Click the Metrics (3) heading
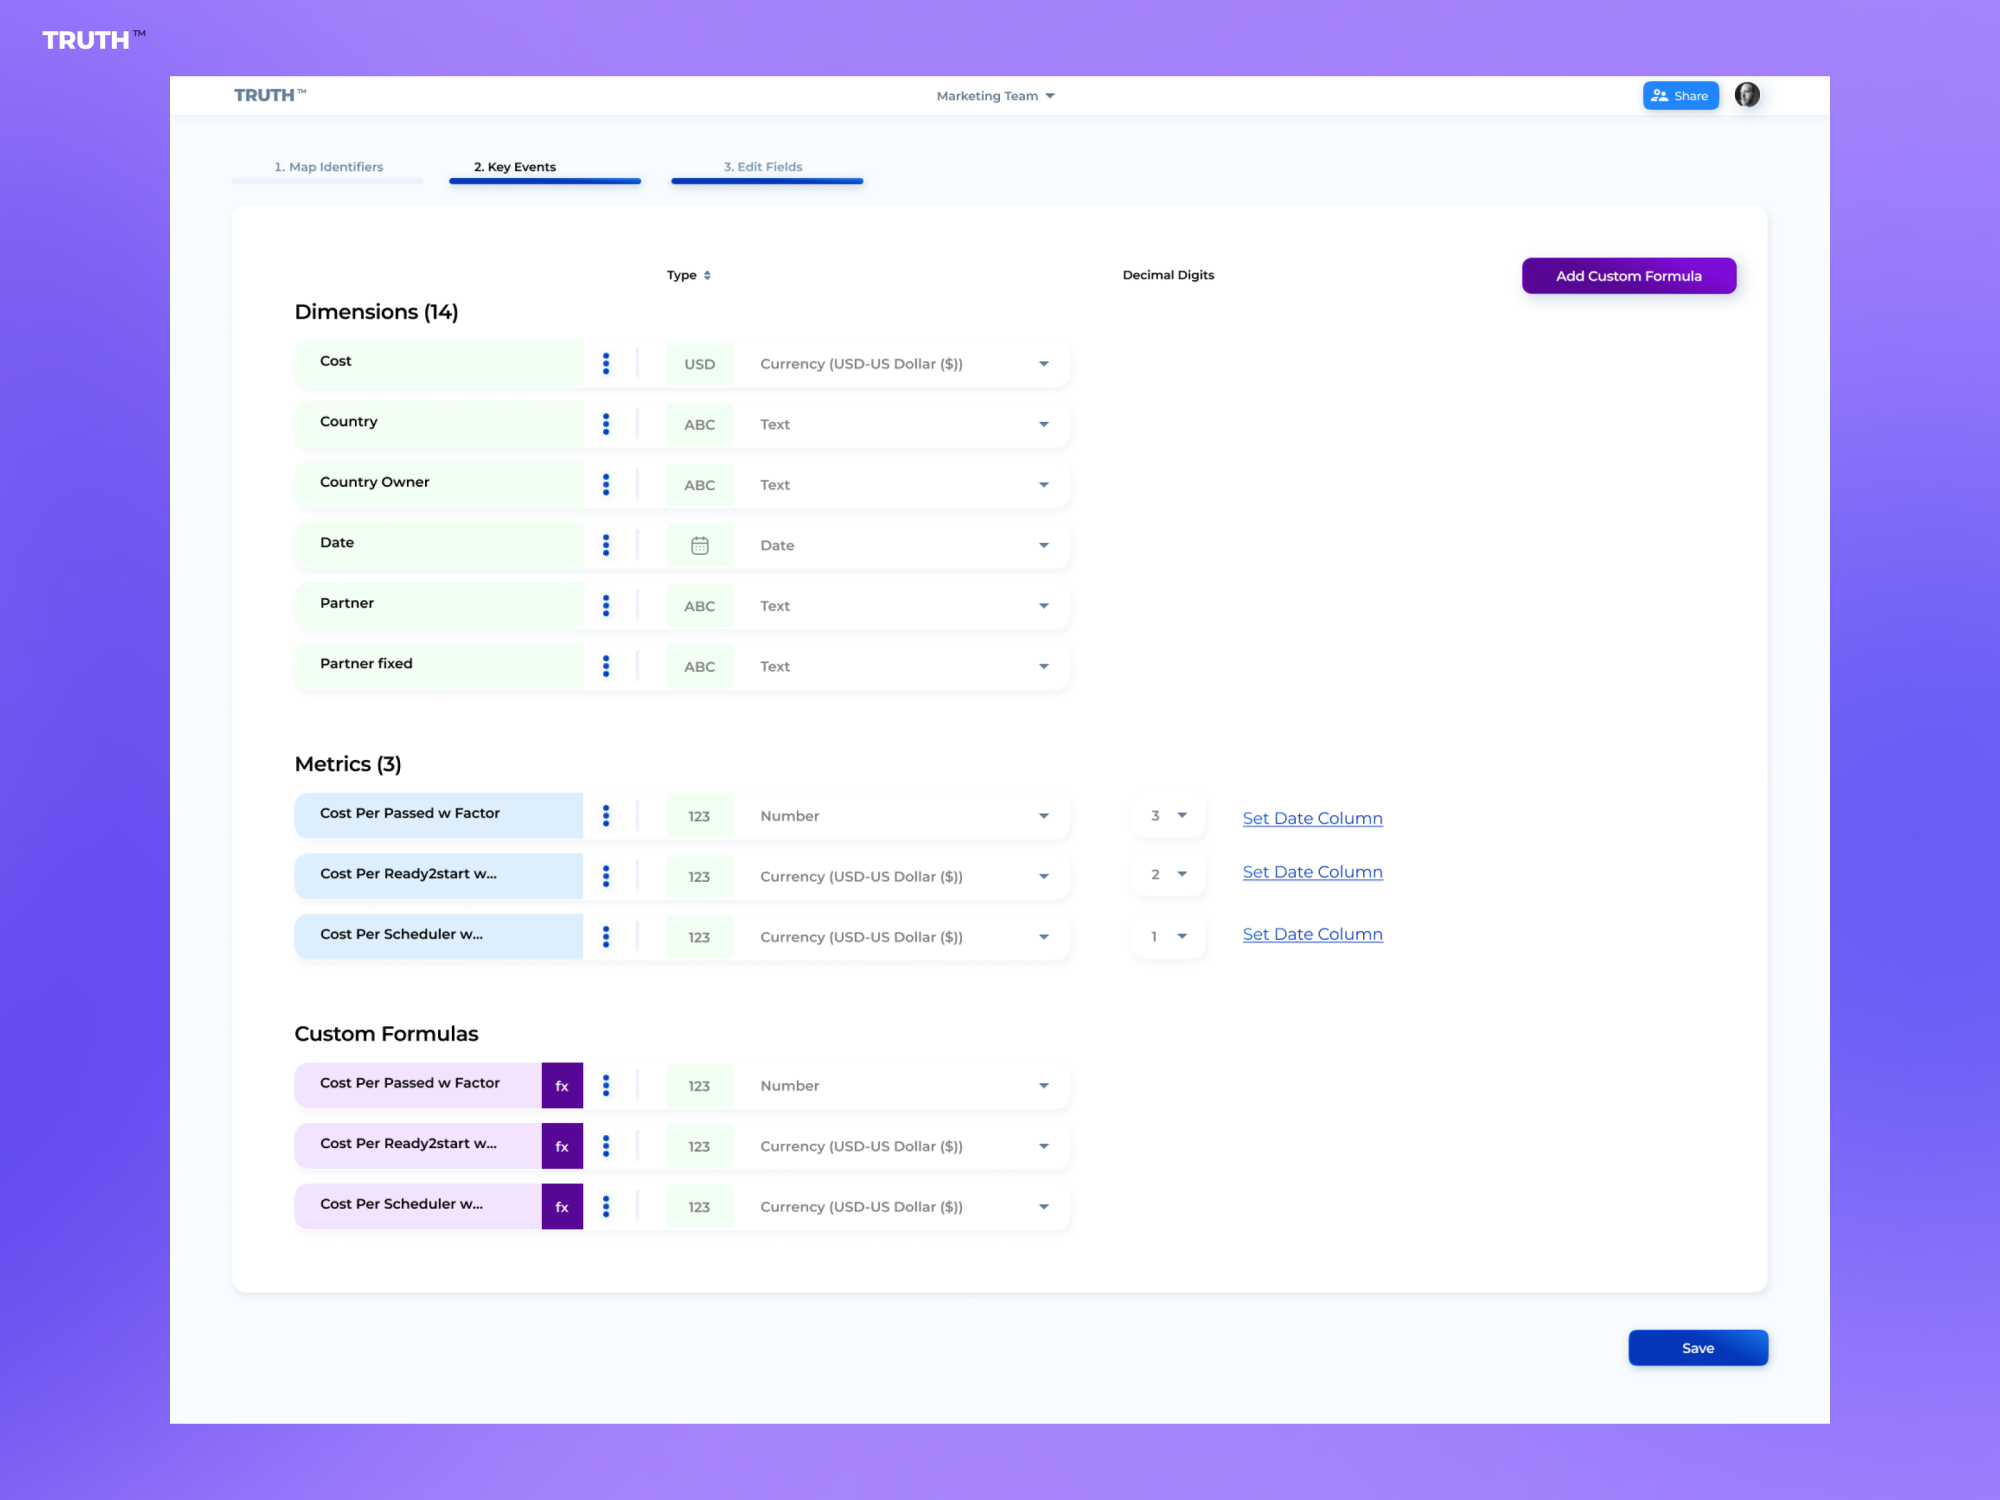Viewport: 2000px width, 1500px height. (348, 764)
